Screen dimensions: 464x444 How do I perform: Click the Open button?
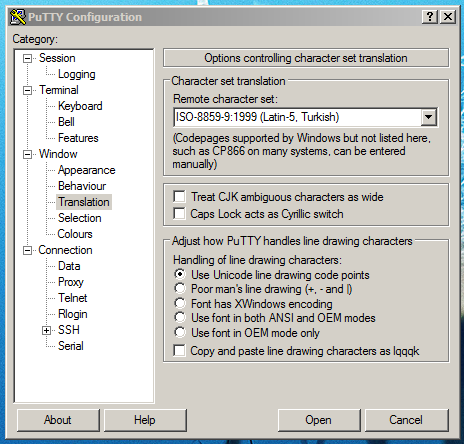[319, 420]
